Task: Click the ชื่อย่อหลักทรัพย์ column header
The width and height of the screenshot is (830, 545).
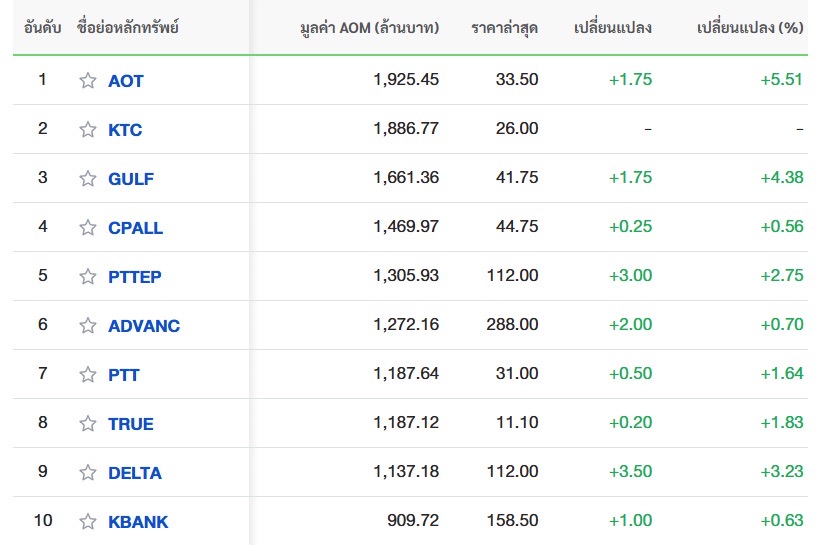Action: pos(128,27)
